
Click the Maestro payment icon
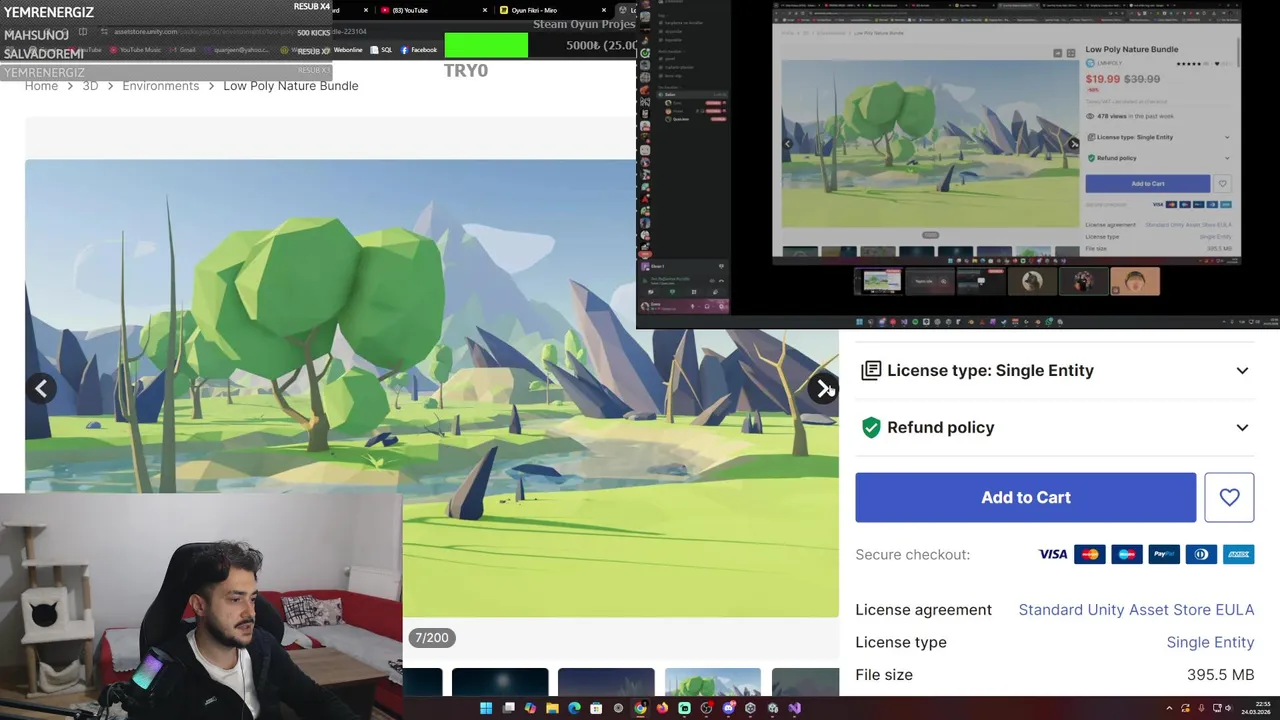[1127, 554]
